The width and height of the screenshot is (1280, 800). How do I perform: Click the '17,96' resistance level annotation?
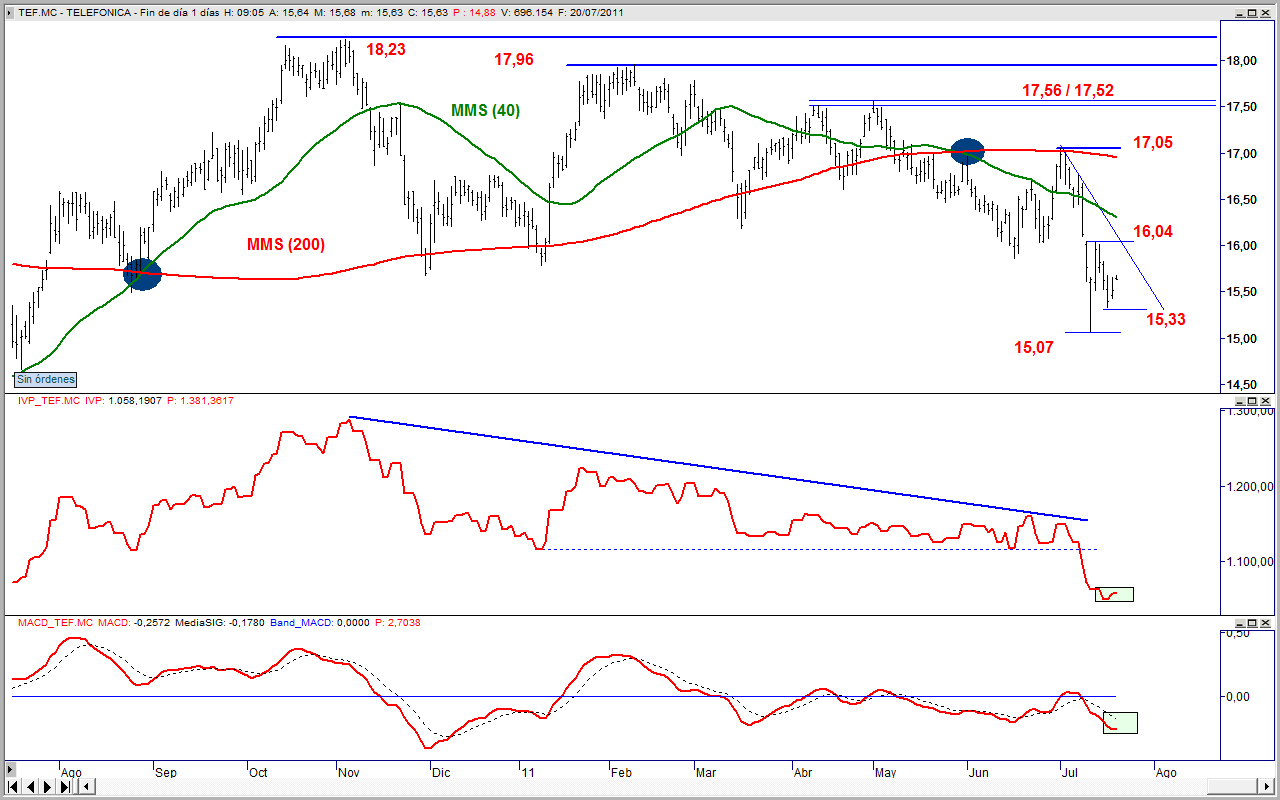click(x=514, y=60)
